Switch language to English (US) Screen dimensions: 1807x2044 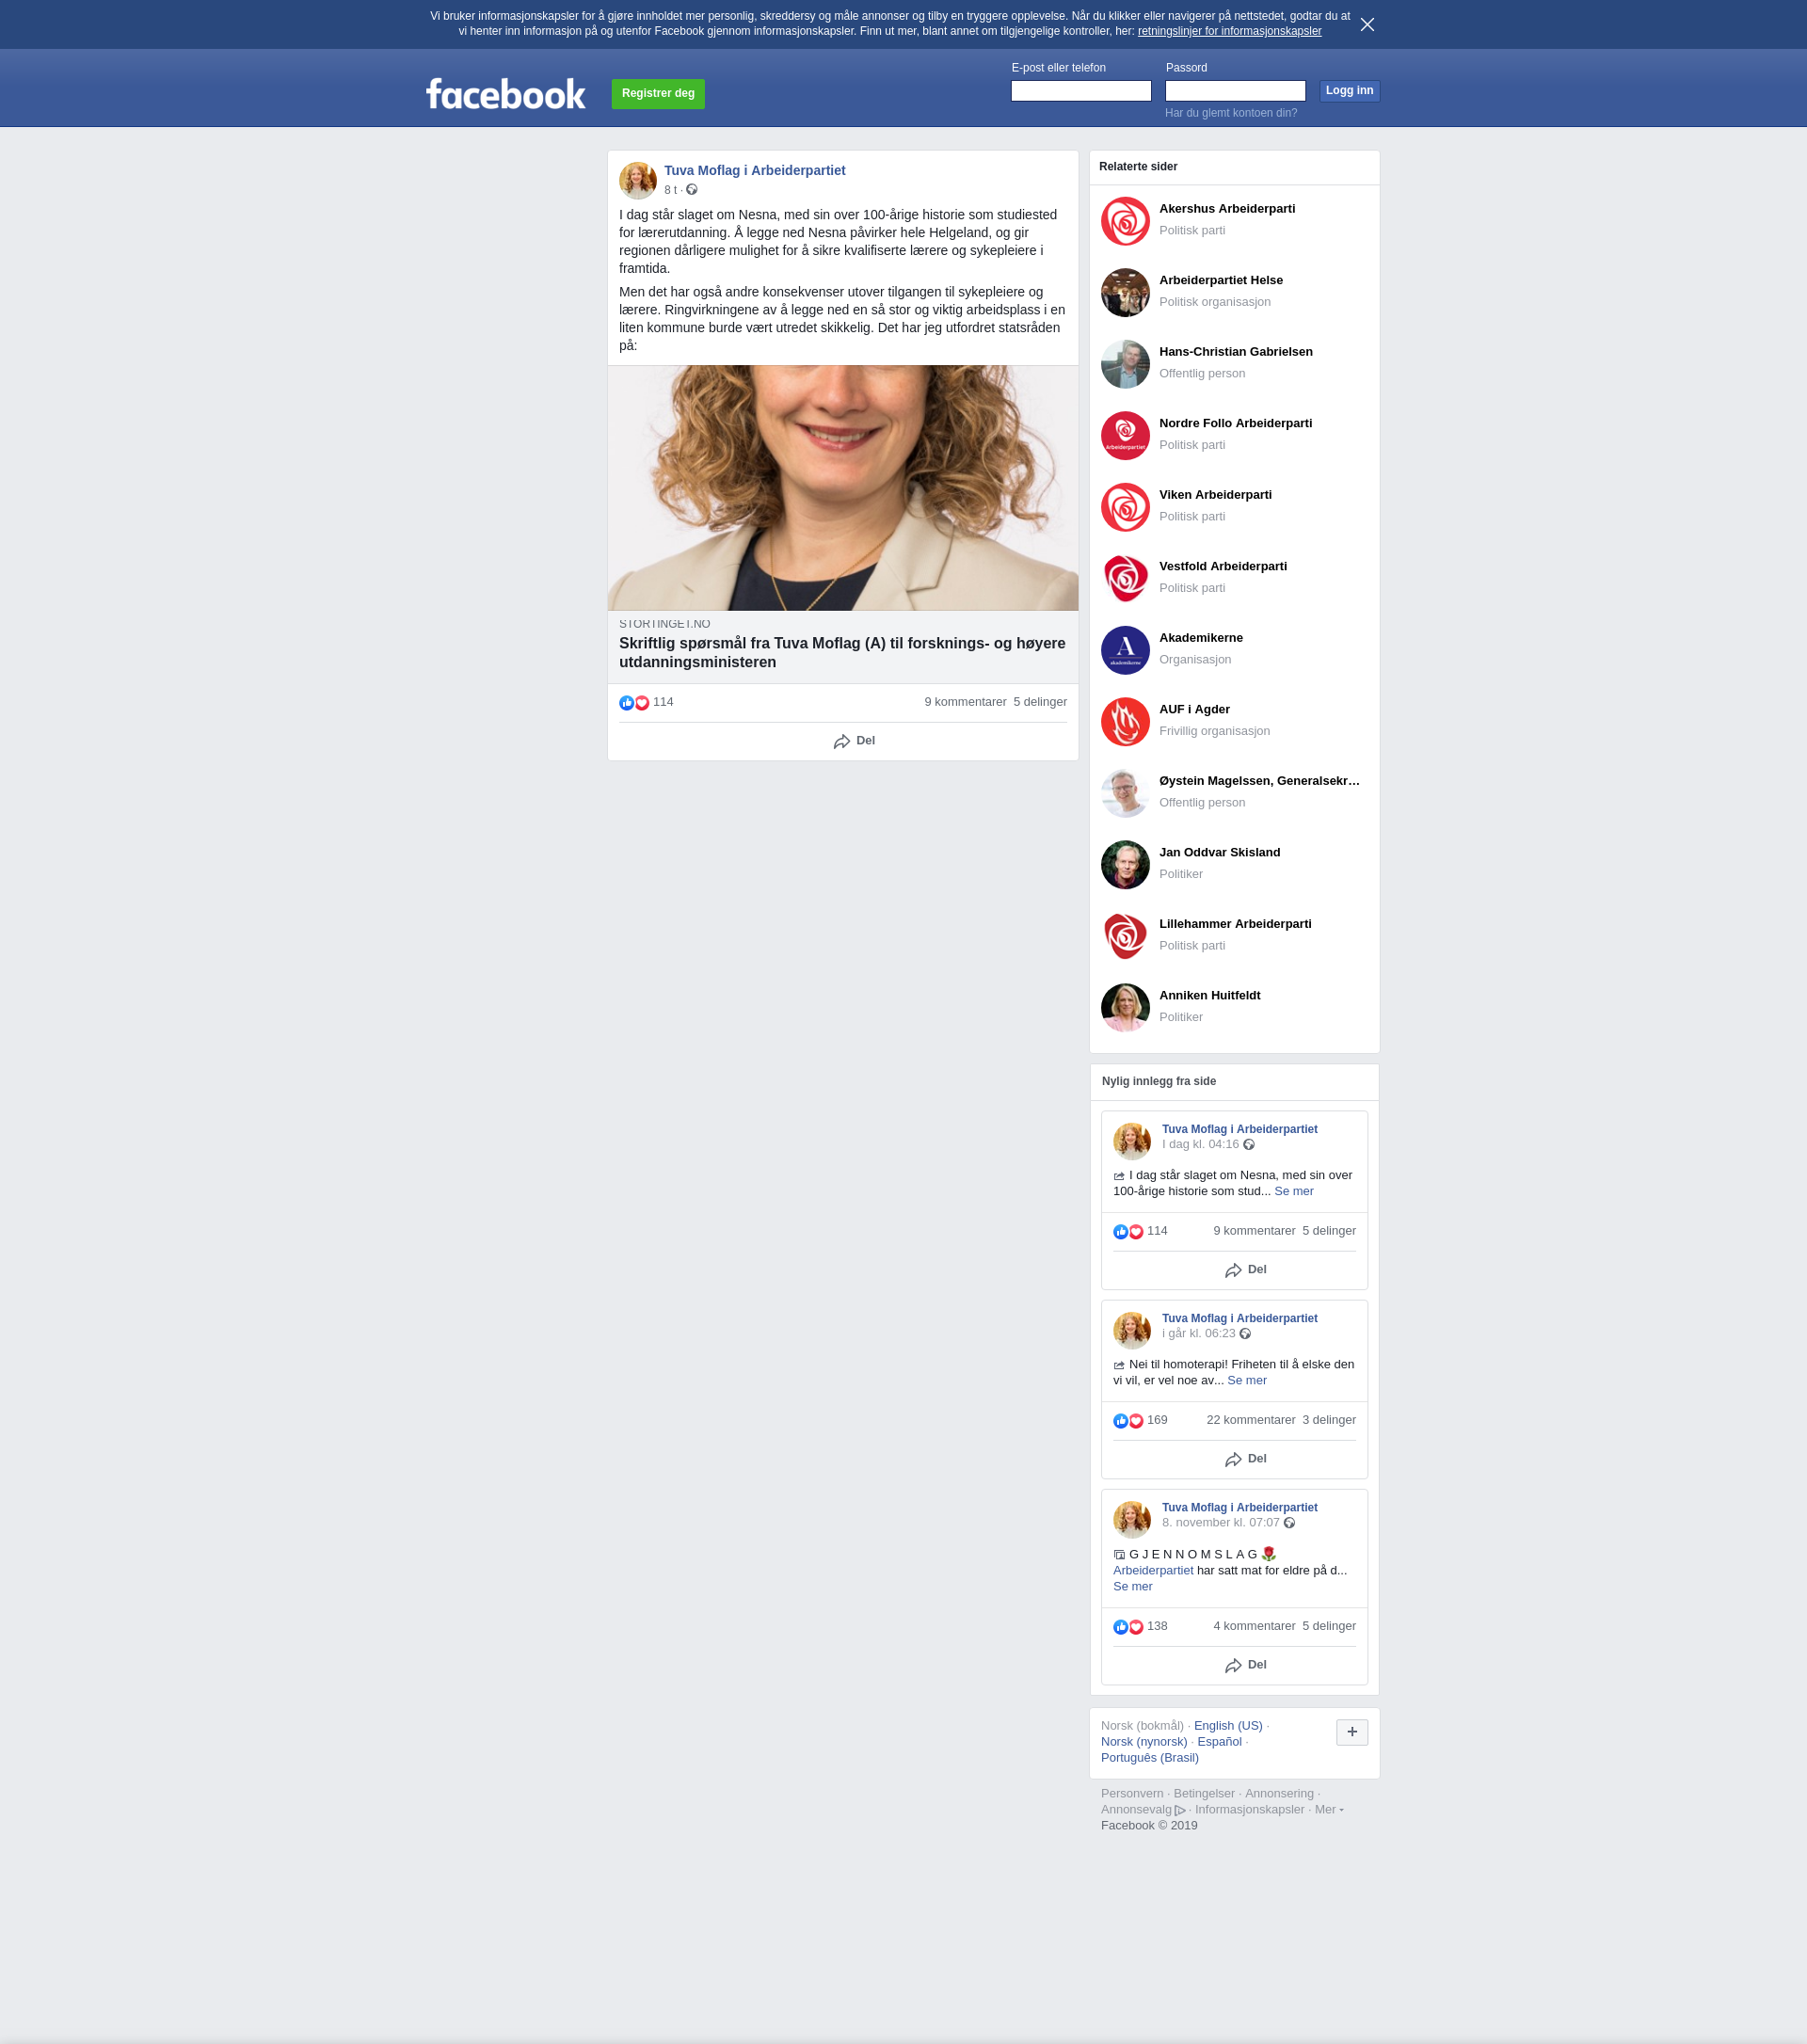click(x=1228, y=1726)
